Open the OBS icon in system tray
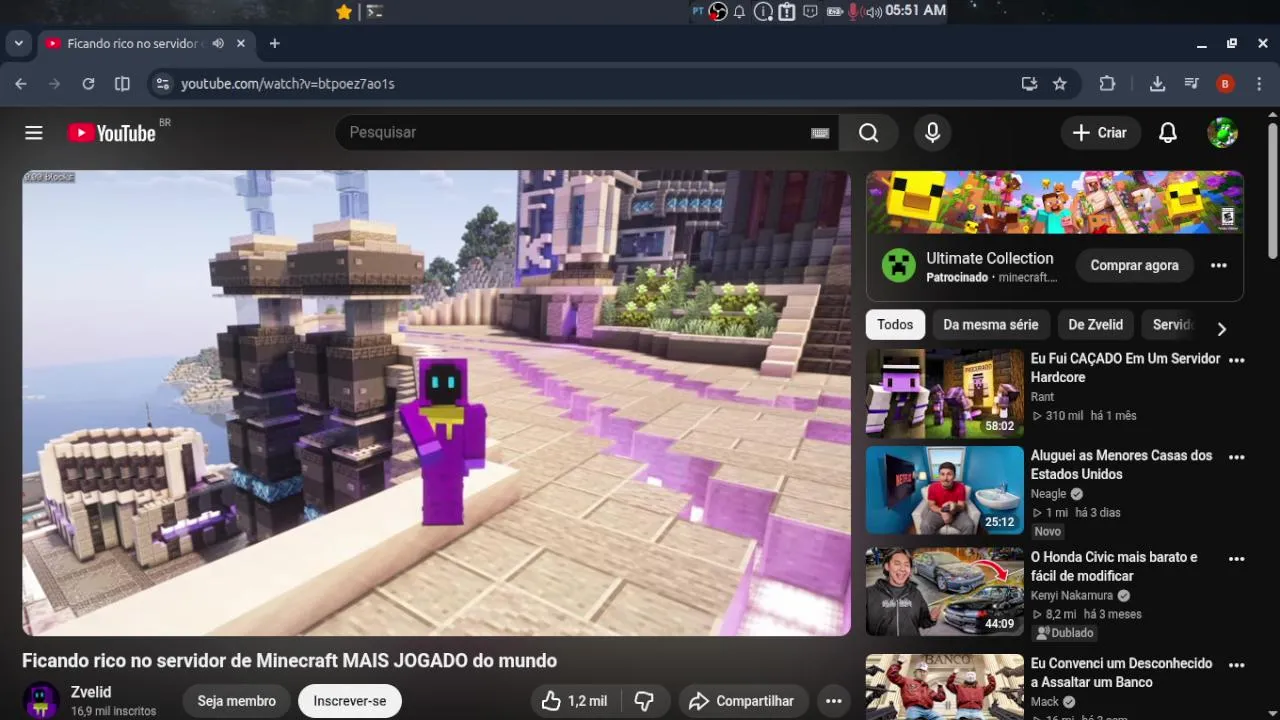 718,11
